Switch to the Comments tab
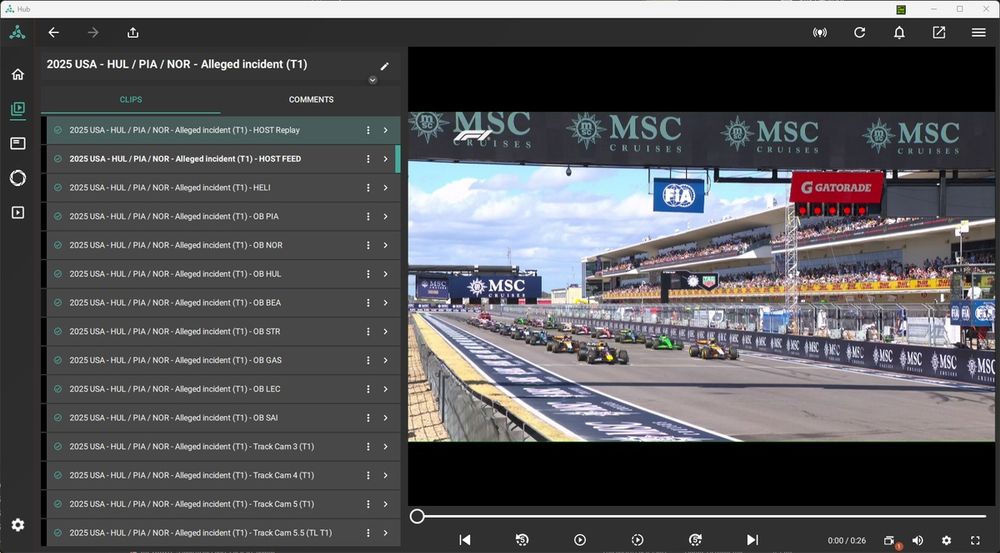The height and width of the screenshot is (553, 1000). click(311, 100)
